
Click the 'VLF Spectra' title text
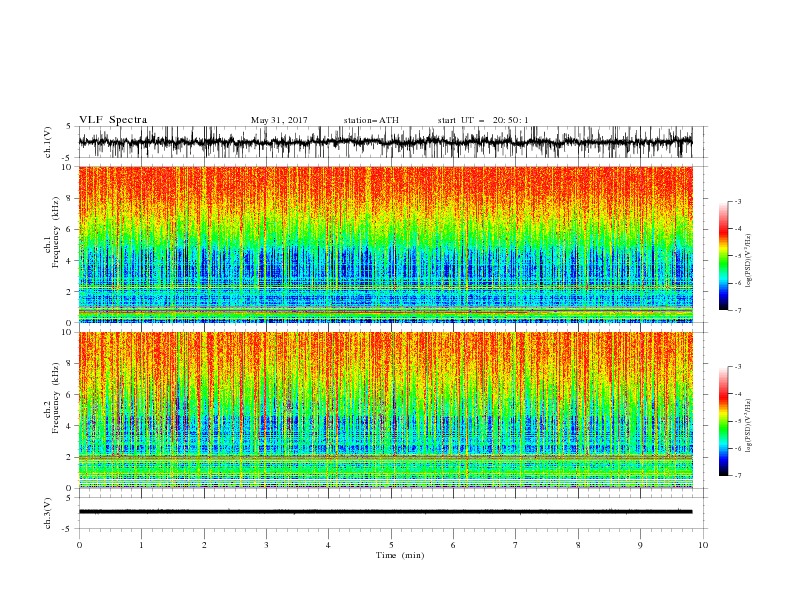113,120
